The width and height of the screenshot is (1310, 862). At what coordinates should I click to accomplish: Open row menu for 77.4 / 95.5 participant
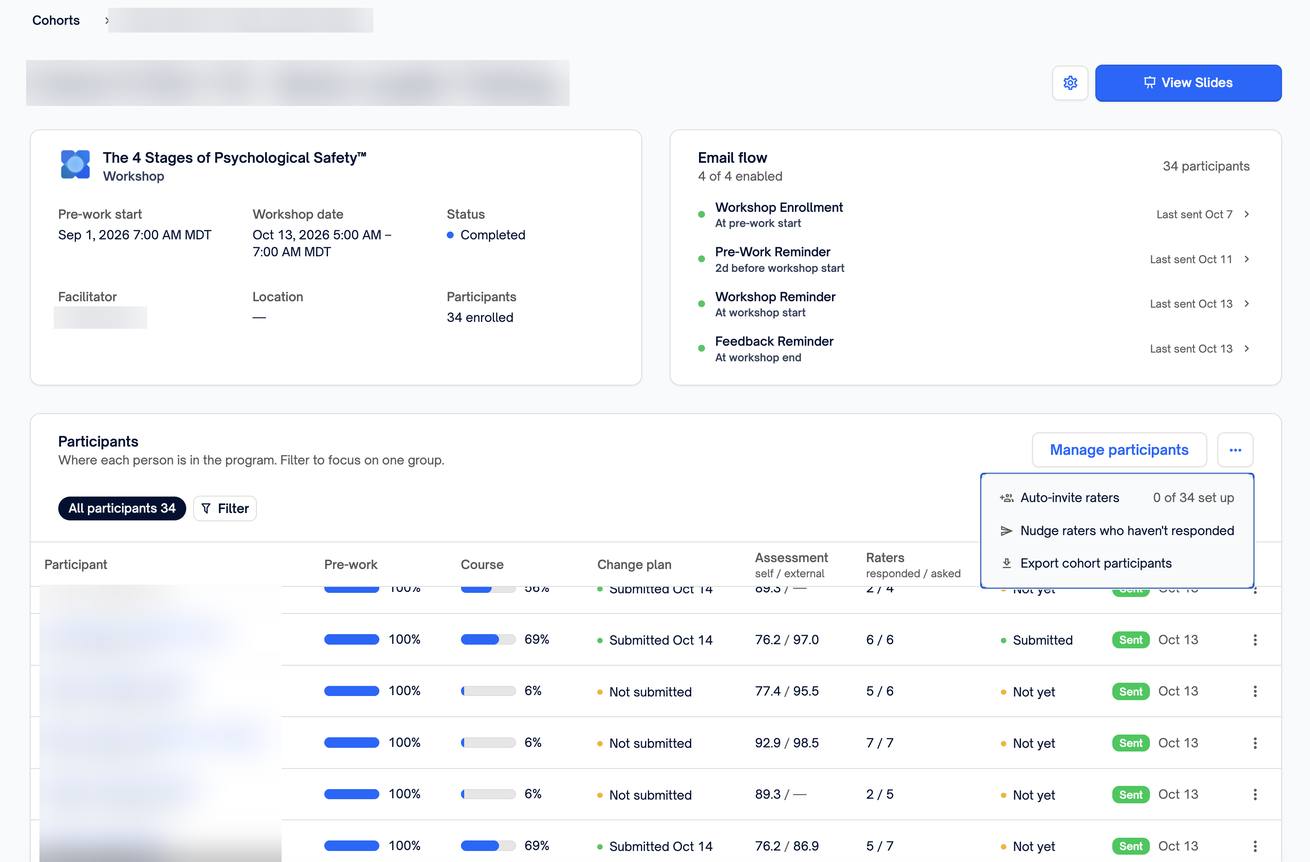click(x=1255, y=692)
